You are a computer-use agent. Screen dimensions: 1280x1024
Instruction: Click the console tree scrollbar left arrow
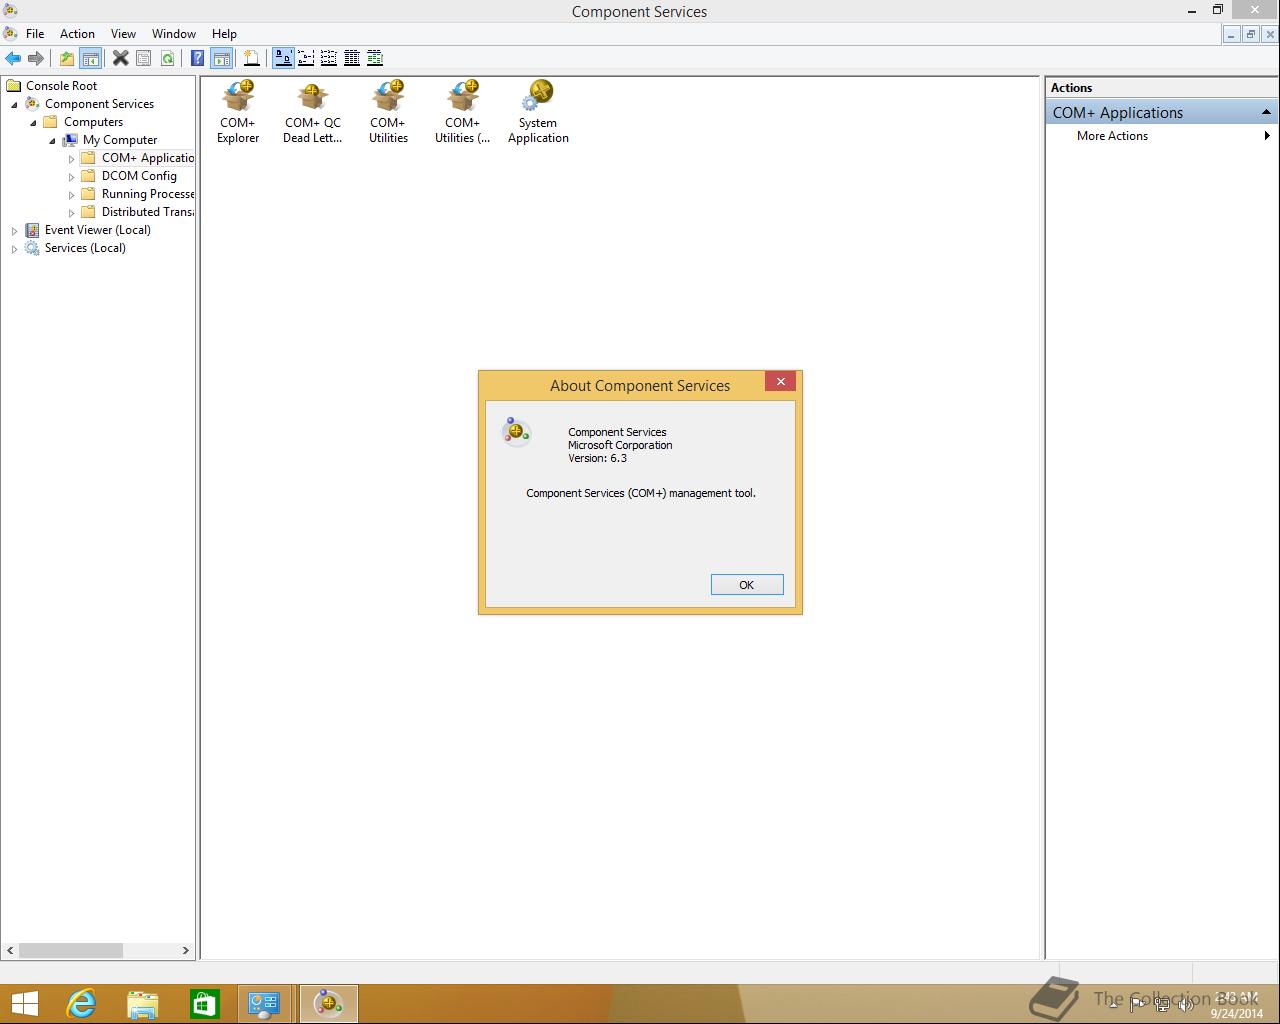tap(11, 950)
